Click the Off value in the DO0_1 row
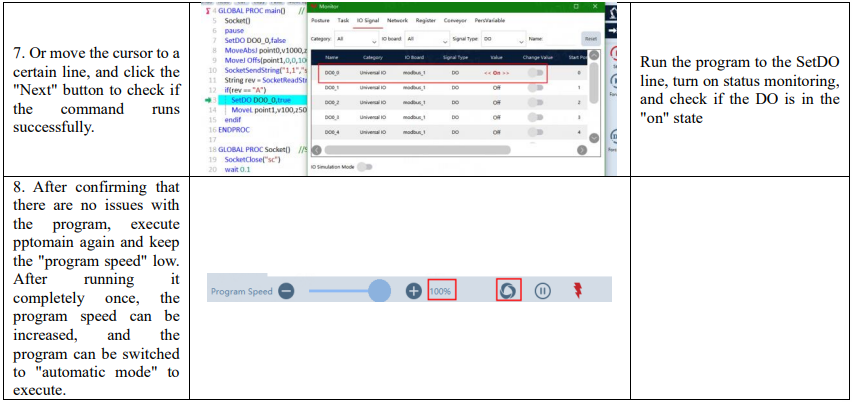852x402 pixels. (x=496, y=87)
